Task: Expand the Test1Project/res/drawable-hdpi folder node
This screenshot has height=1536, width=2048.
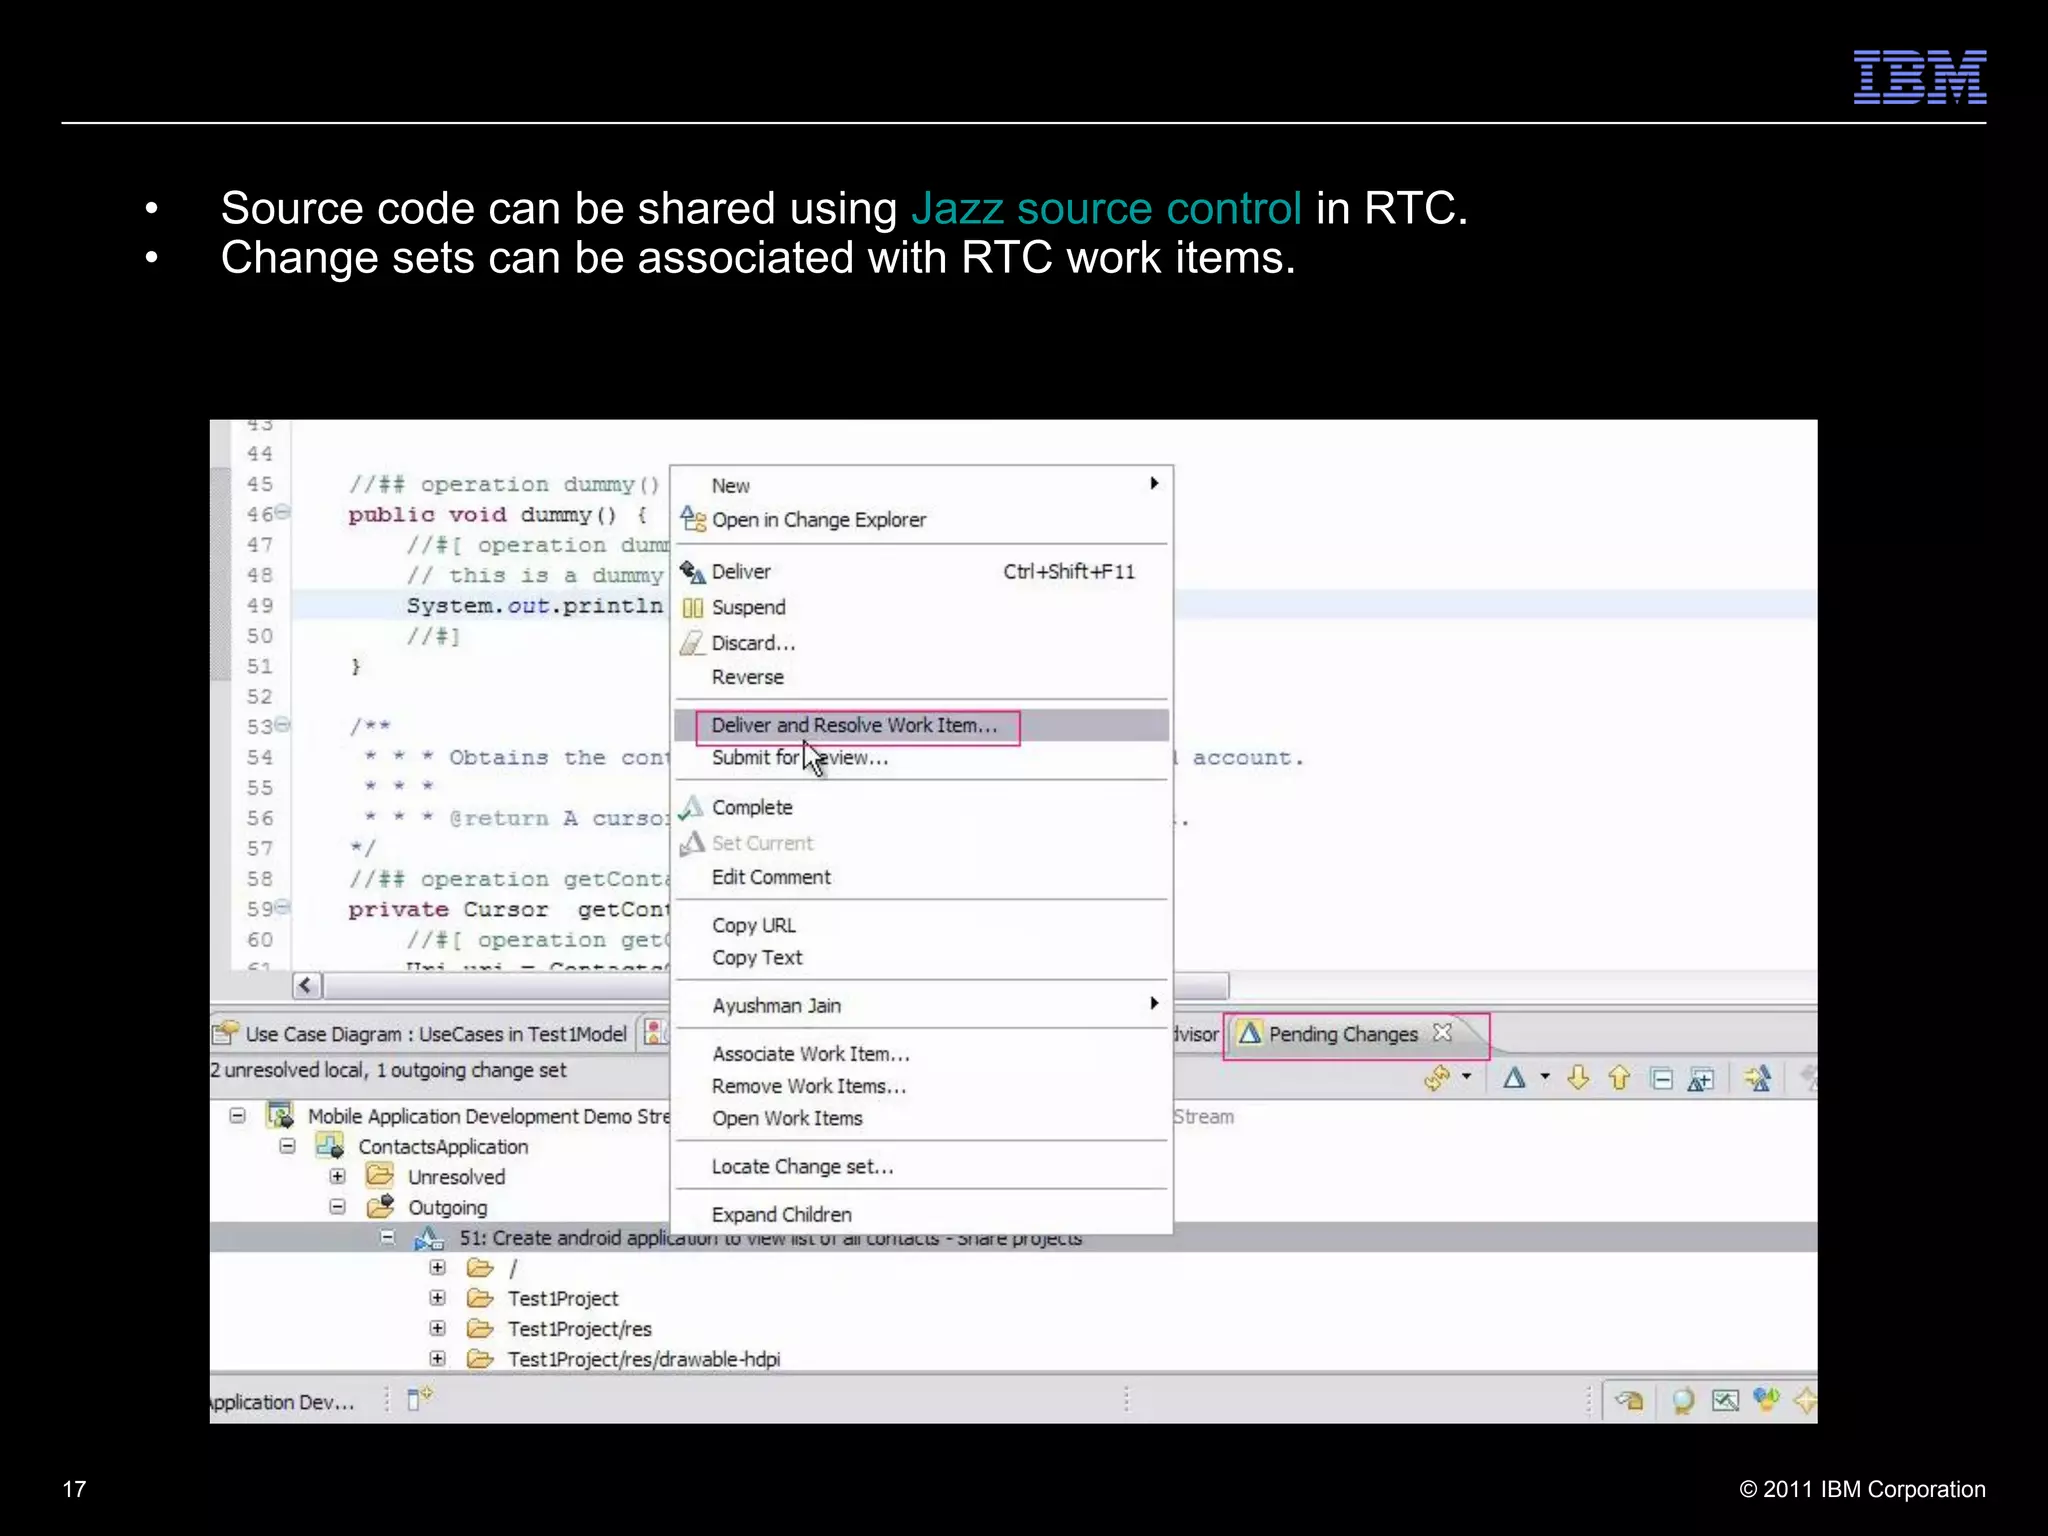Action: [438, 1358]
